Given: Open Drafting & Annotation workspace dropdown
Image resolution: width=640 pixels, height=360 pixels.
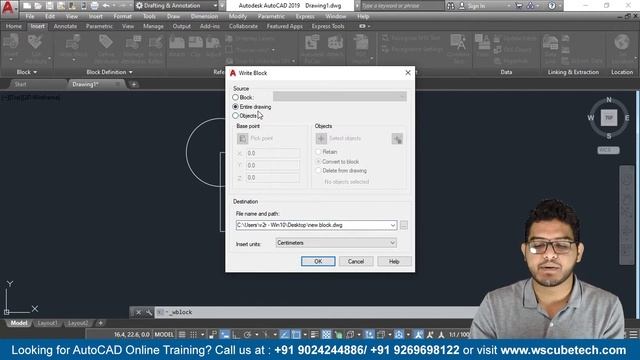Looking at the screenshot, I should [176, 6].
